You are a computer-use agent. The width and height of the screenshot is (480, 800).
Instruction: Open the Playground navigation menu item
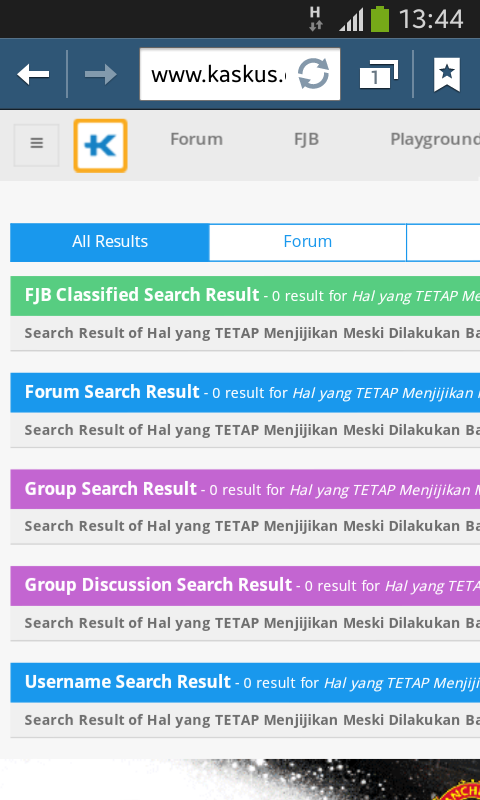coord(435,140)
